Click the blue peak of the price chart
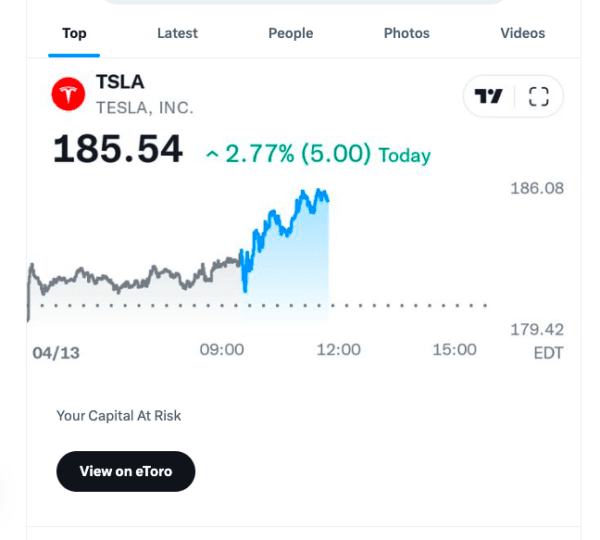Viewport: 600px width, 540px height. point(319,191)
